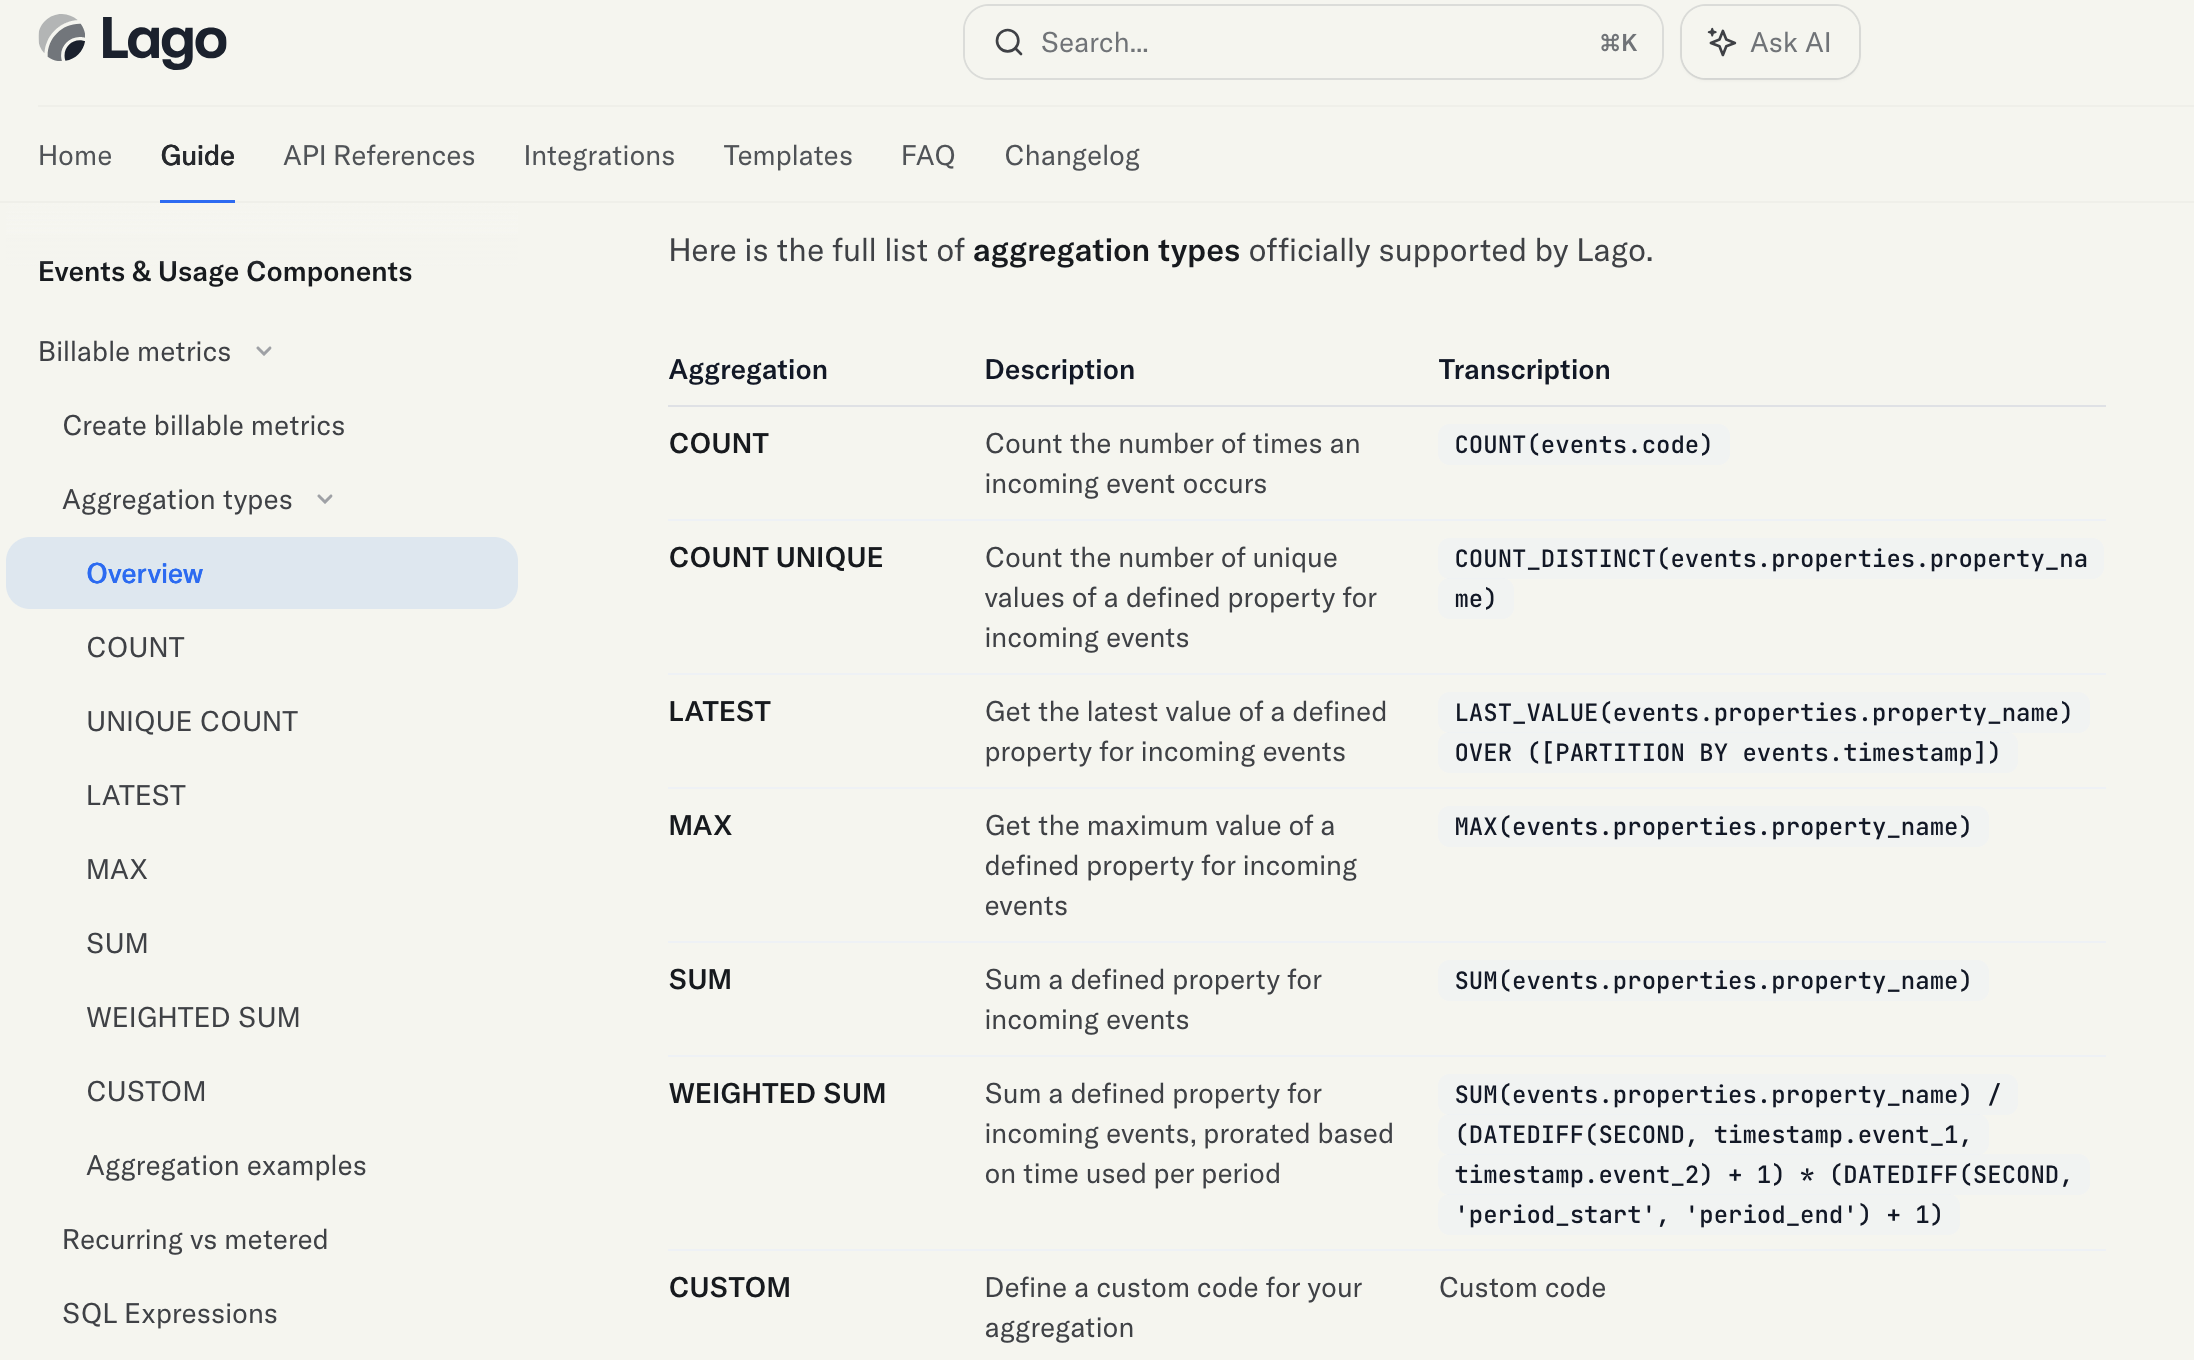The width and height of the screenshot is (2194, 1360).
Task: Click the Lago logo icon
Action: point(62,39)
